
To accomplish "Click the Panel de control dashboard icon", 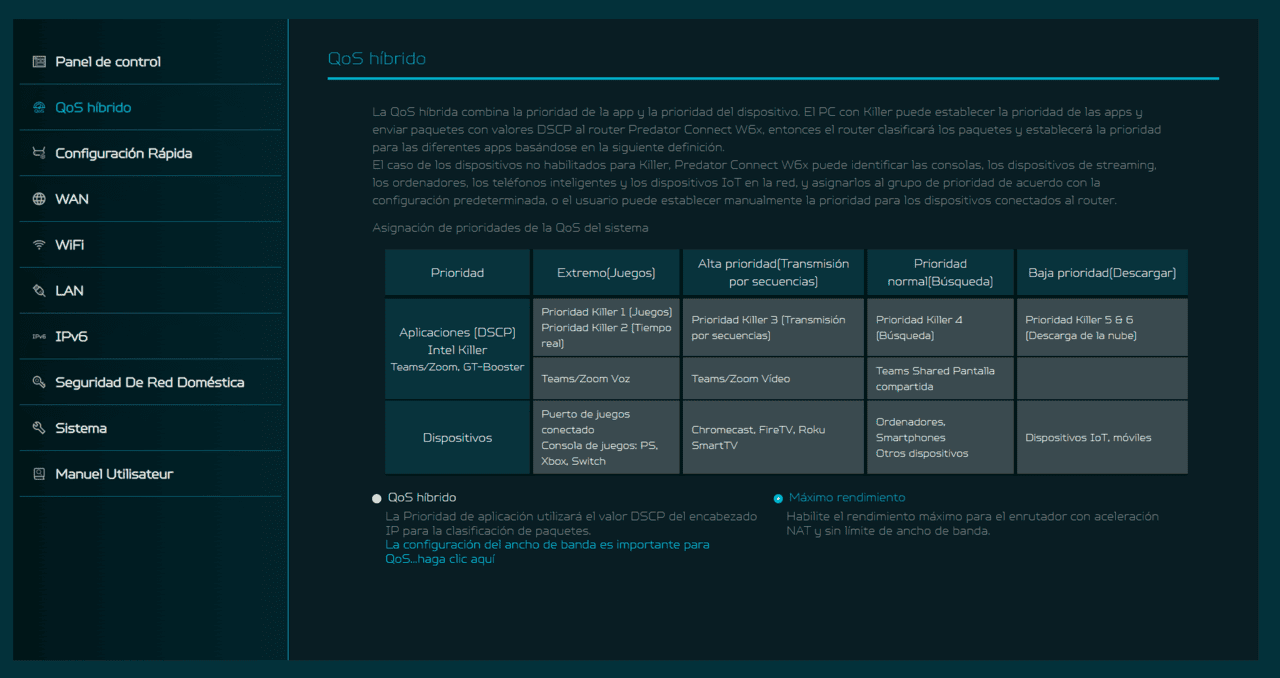I will click(x=39, y=62).
